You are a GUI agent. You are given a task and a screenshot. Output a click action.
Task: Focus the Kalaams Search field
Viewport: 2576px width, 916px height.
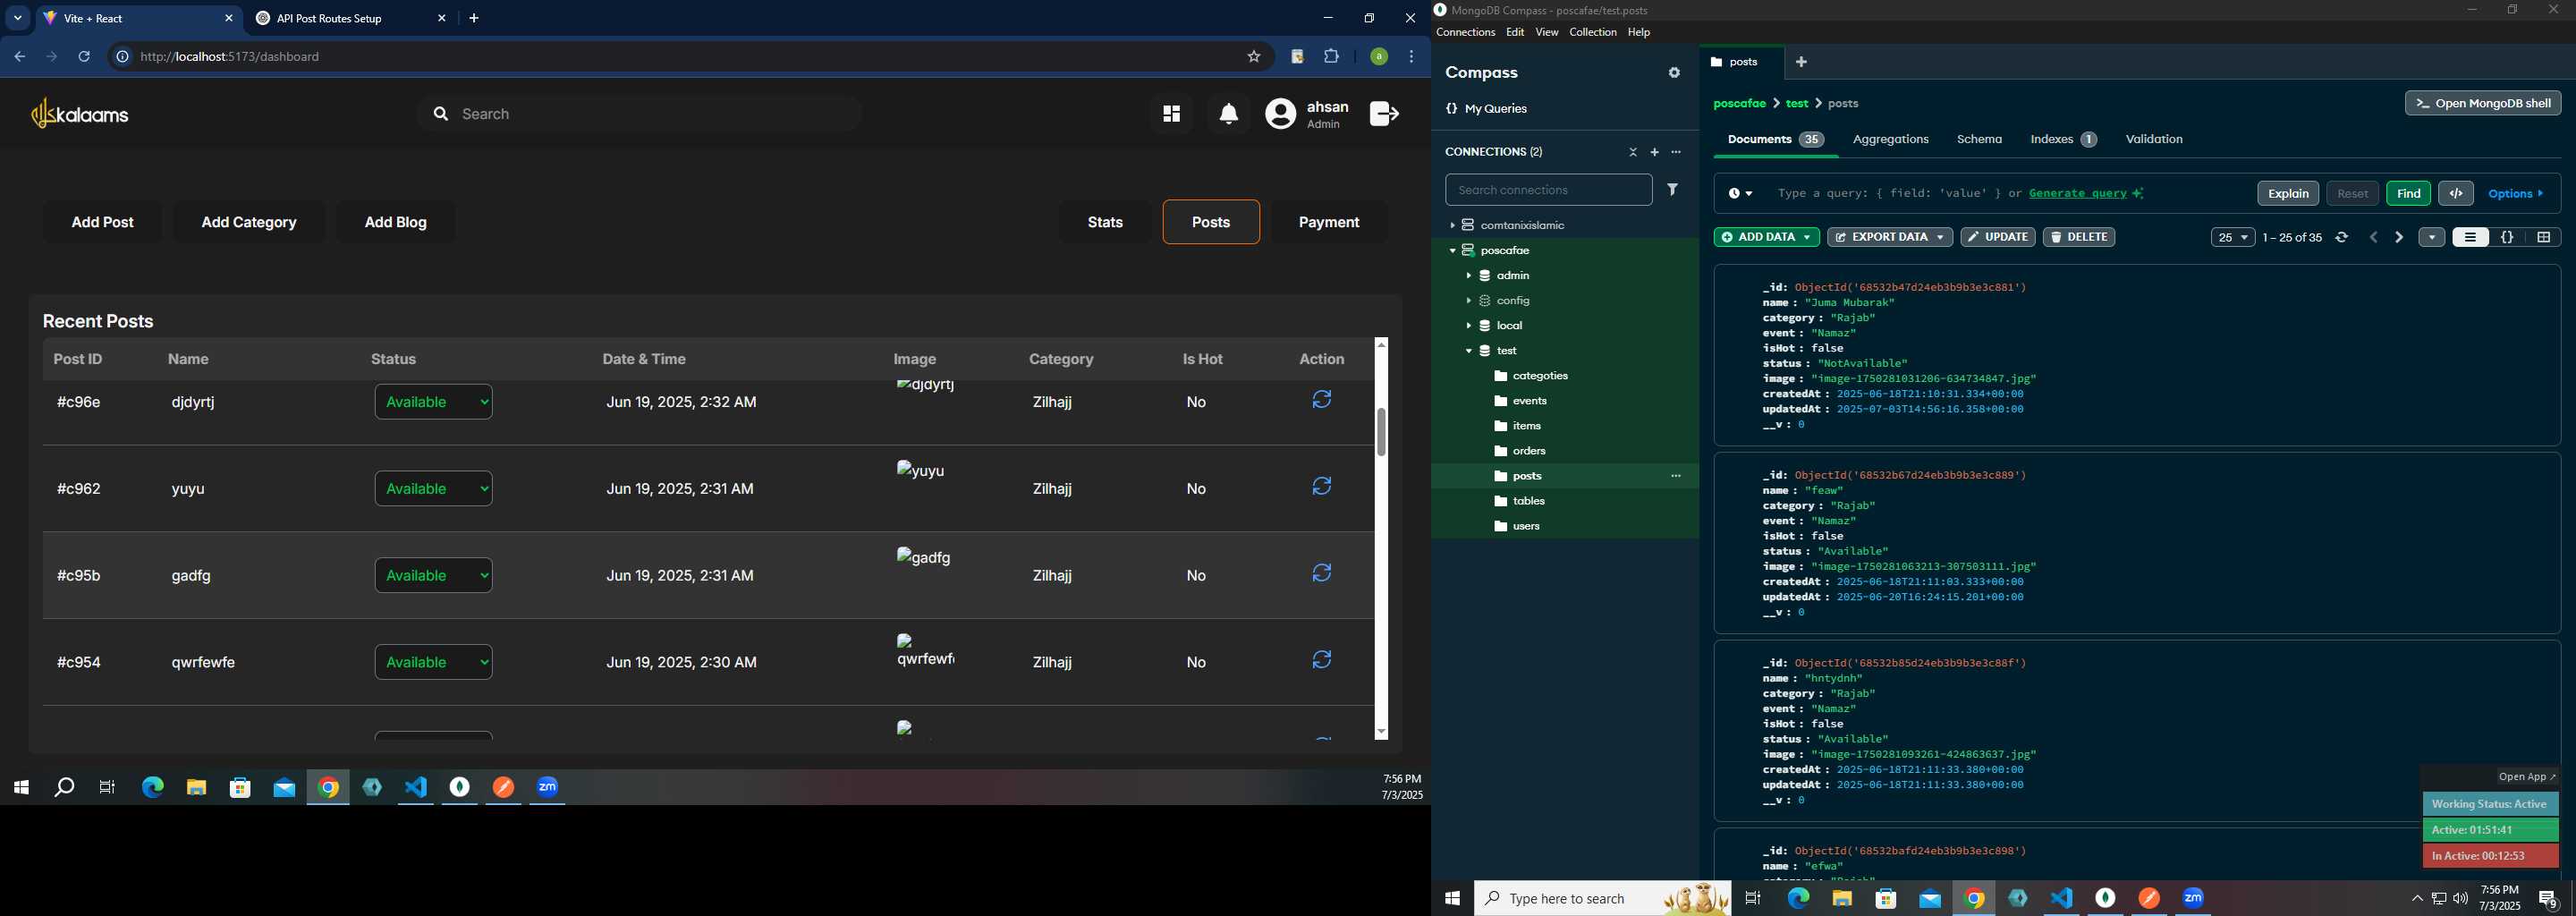[x=640, y=114]
